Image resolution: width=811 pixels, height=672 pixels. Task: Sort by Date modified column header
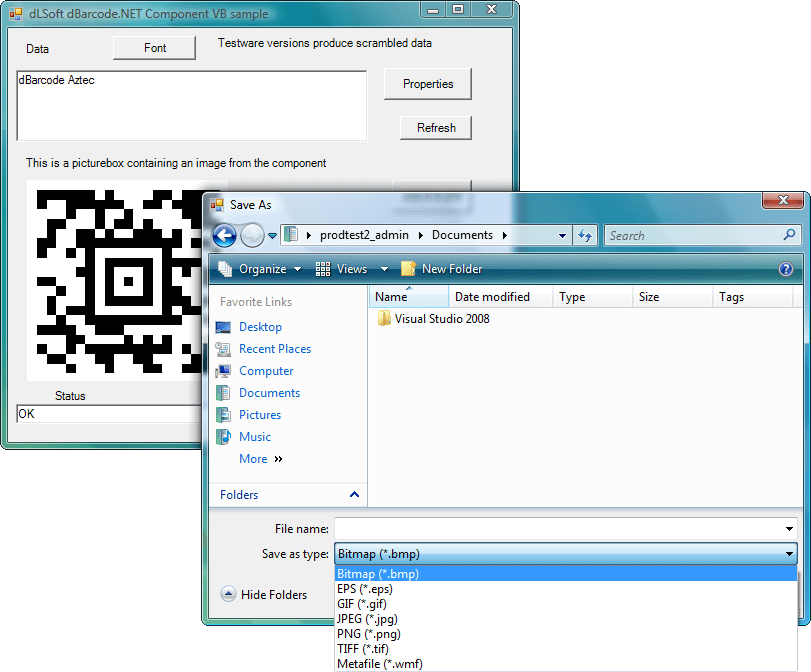(500, 297)
